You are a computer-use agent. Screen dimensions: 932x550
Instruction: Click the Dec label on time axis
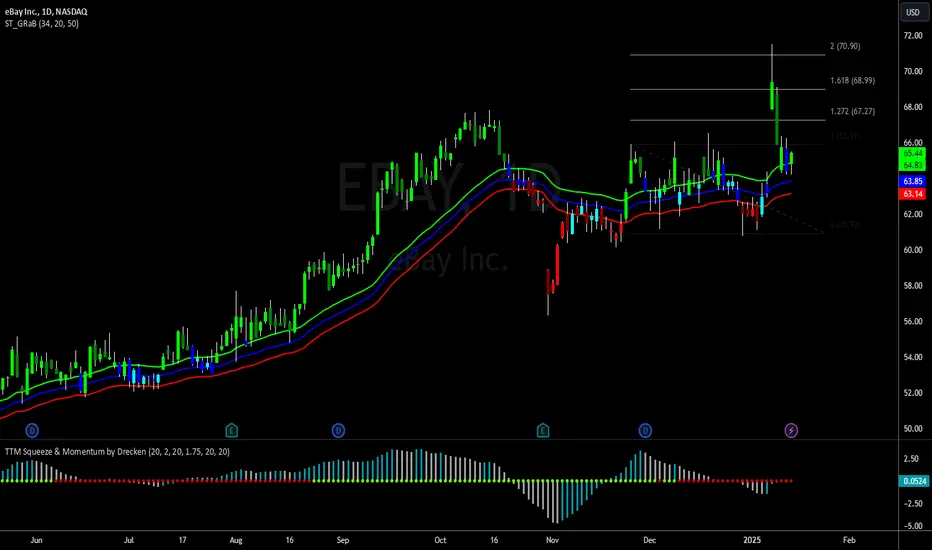650,540
